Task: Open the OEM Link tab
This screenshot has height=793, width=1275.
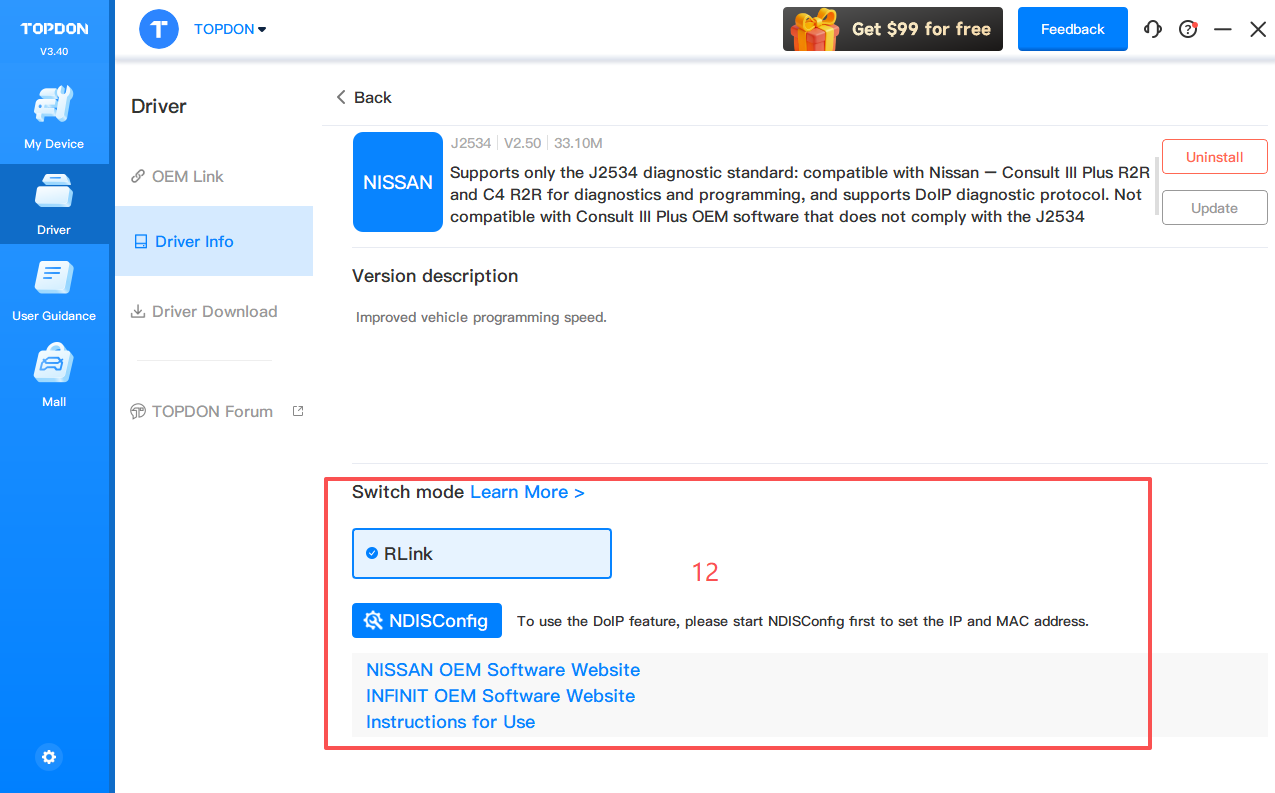Action: click(x=187, y=176)
